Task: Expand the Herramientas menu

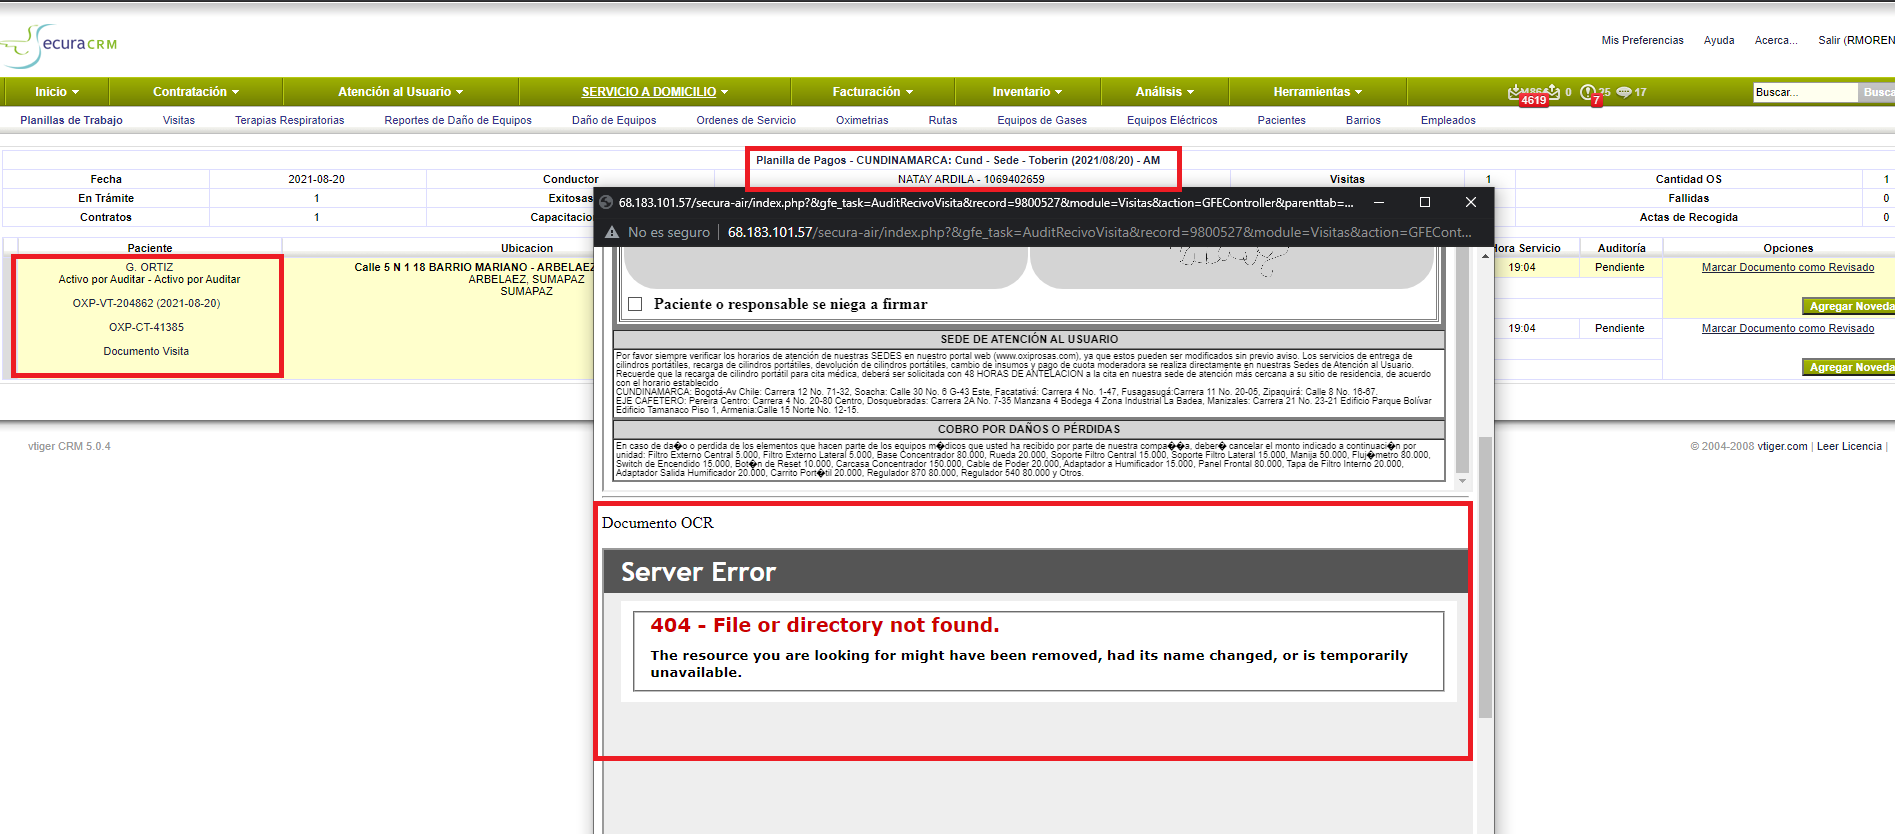Action: point(1318,92)
